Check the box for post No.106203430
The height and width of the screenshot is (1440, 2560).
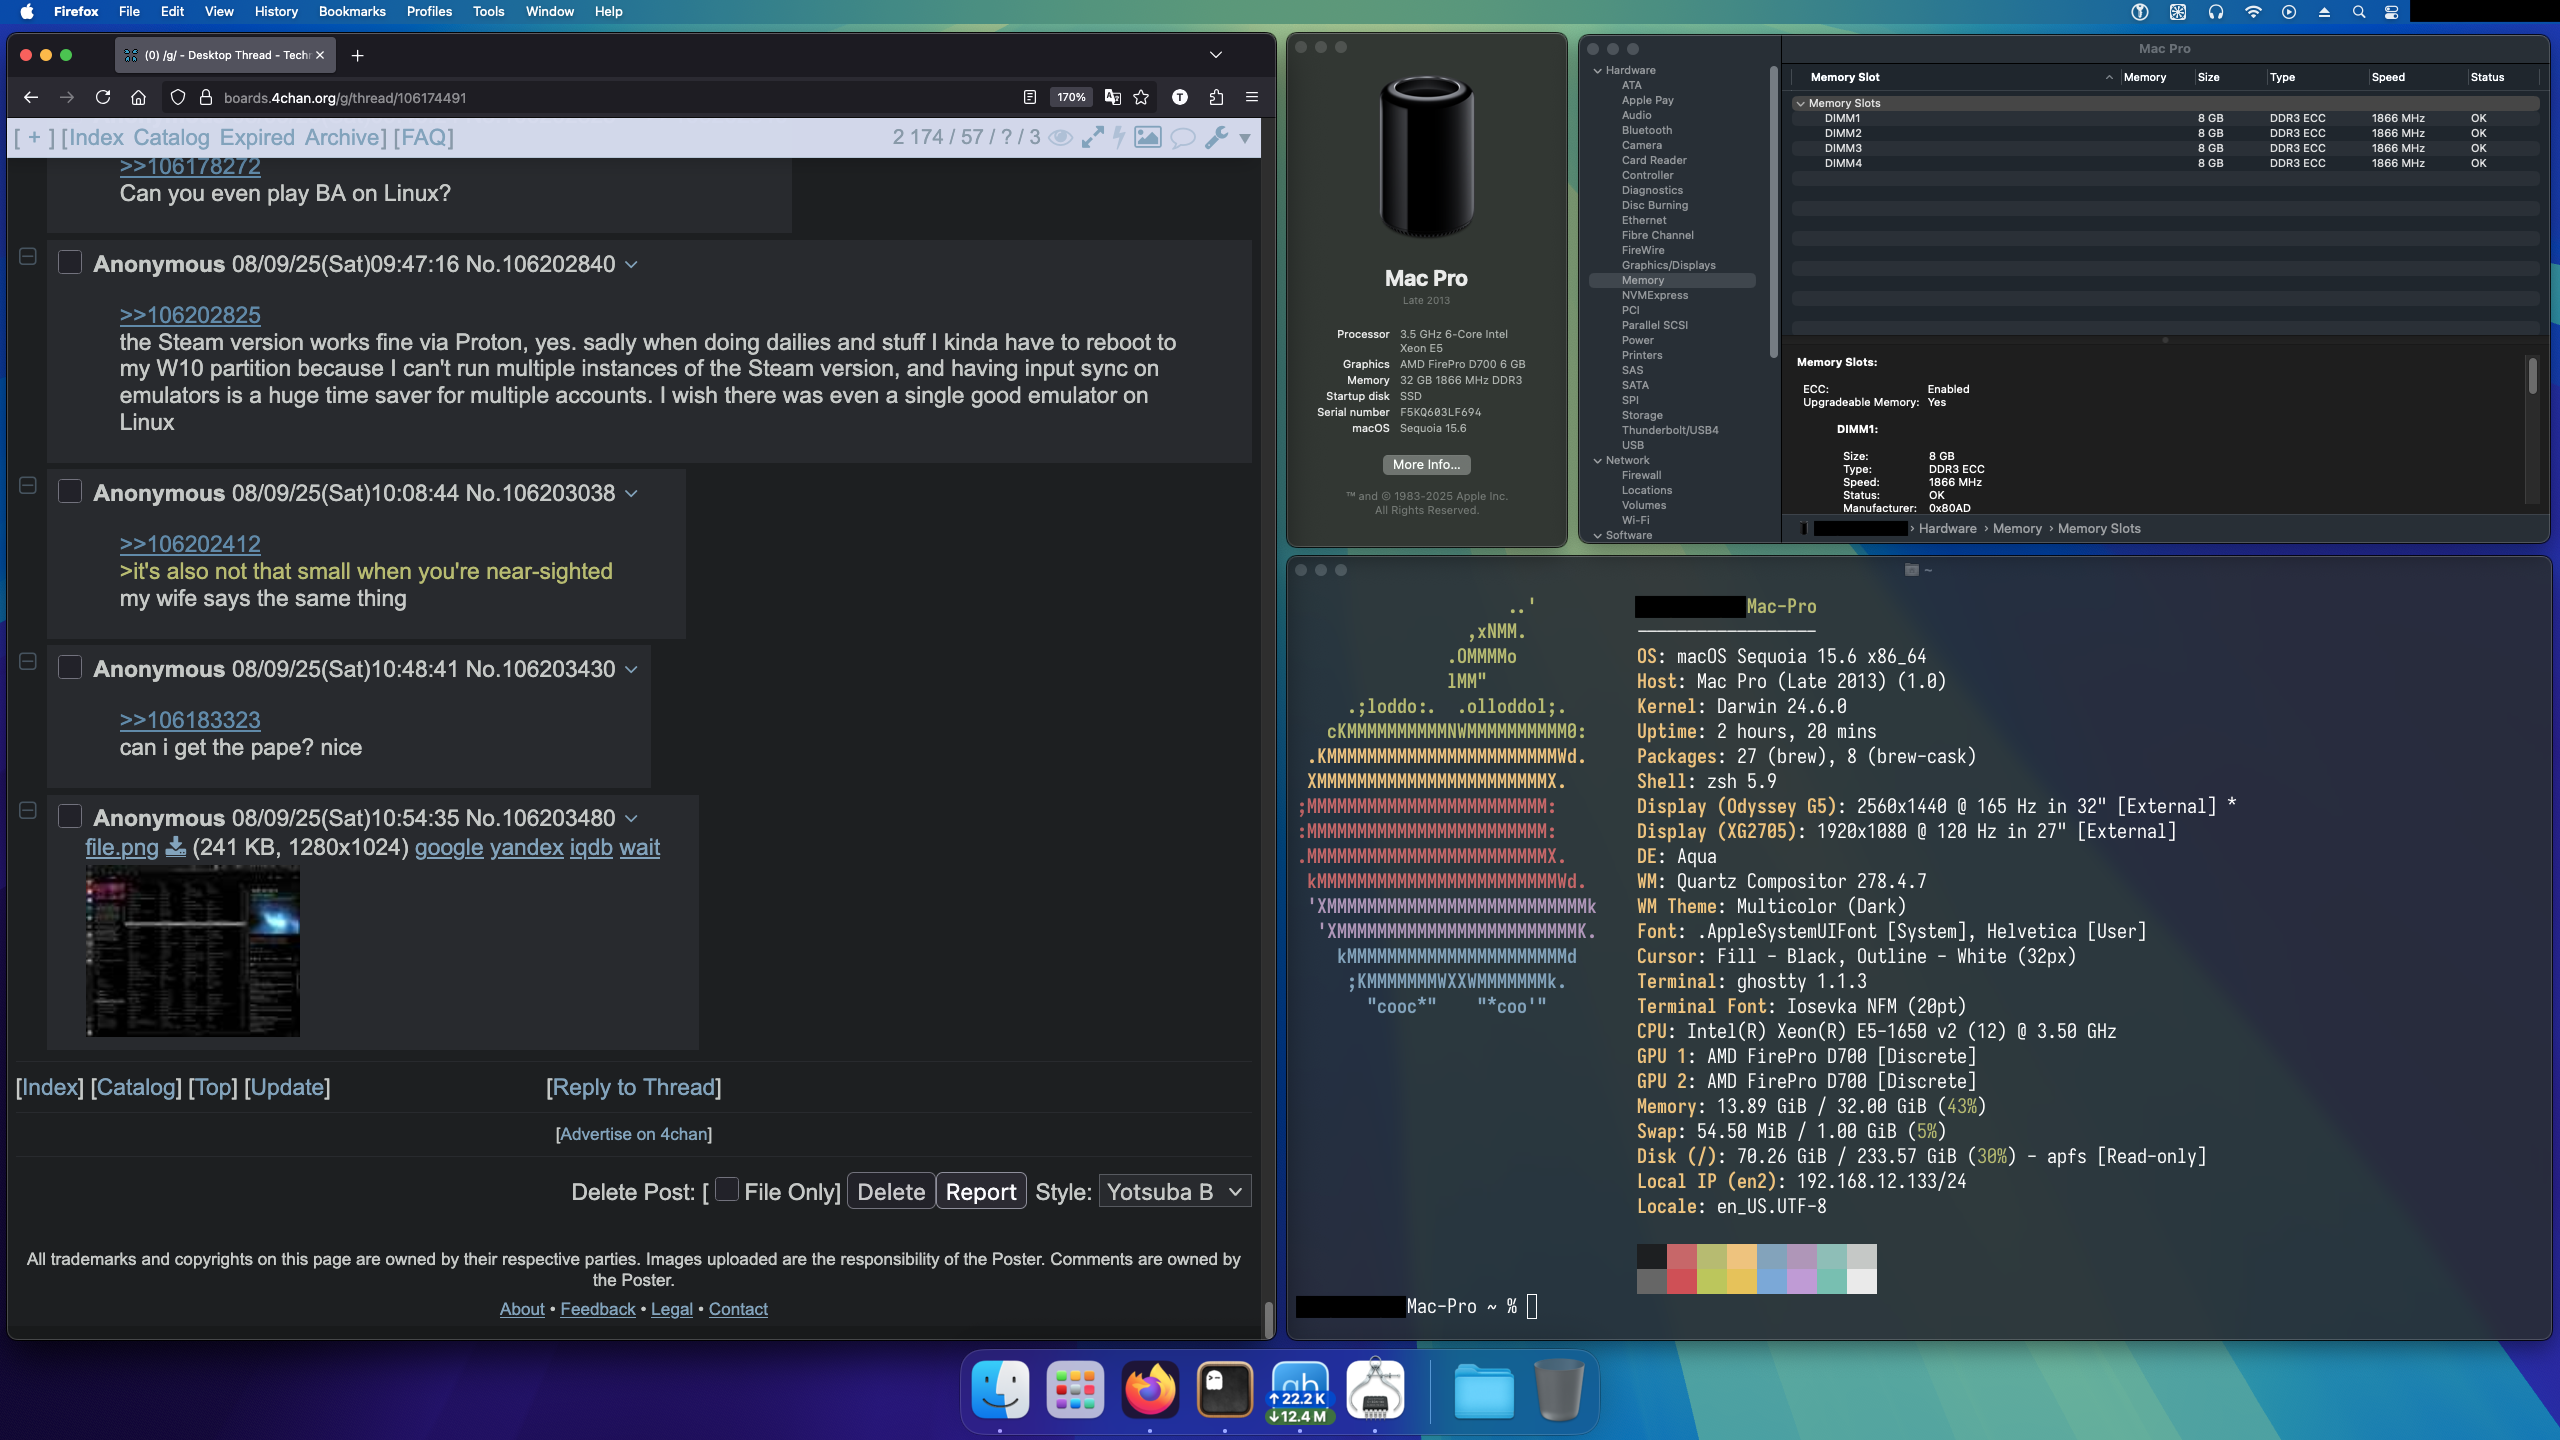click(69, 668)
